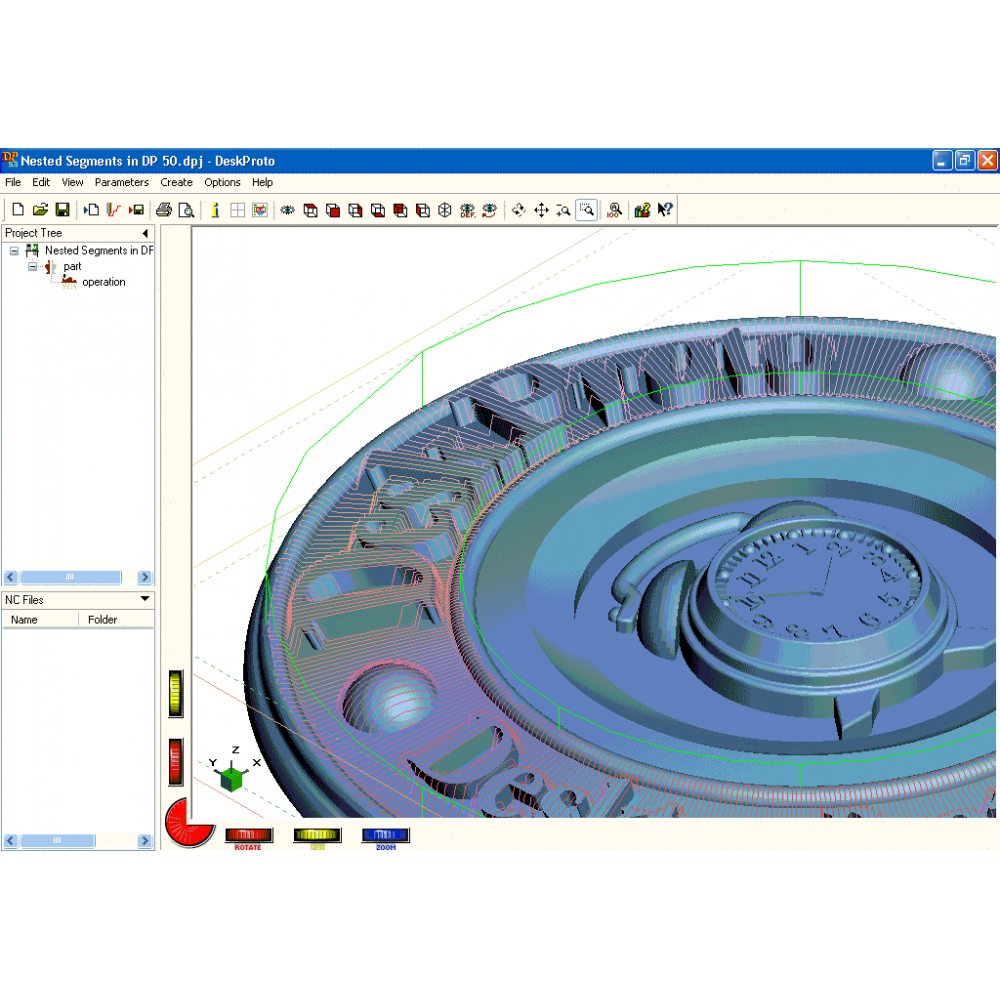This screenshot has height=1000, width=1000.
Task: Show geometry information with the yellow i icon
Action: coord(215,209)
